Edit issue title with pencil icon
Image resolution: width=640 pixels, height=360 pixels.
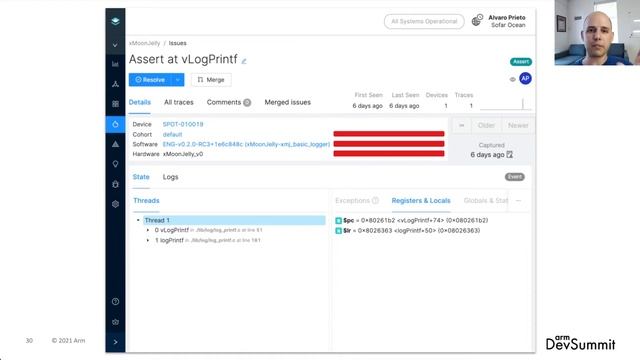click(244, 61)
